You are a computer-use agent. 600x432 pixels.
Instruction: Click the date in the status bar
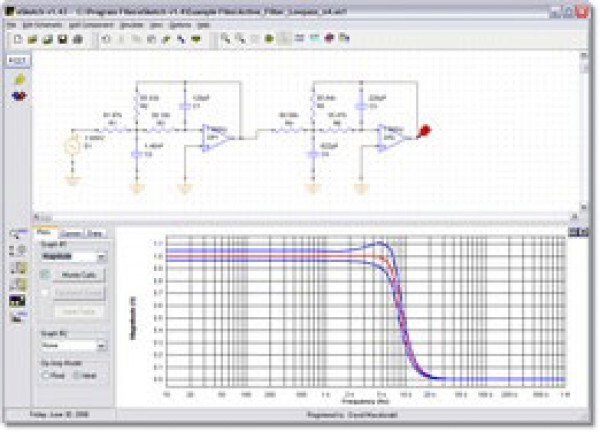click(x=59, y=414)
